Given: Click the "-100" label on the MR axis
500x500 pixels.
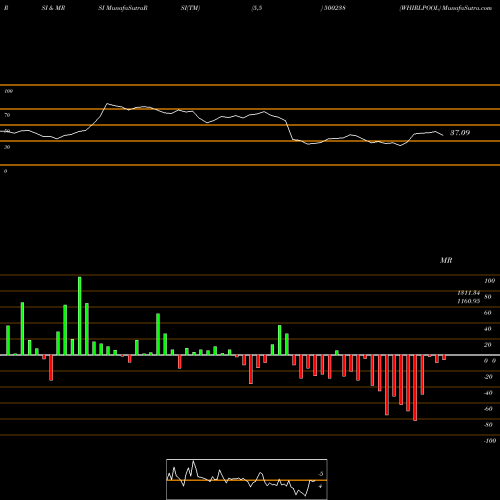Looking at the screenshot, I should pos(490,441).
